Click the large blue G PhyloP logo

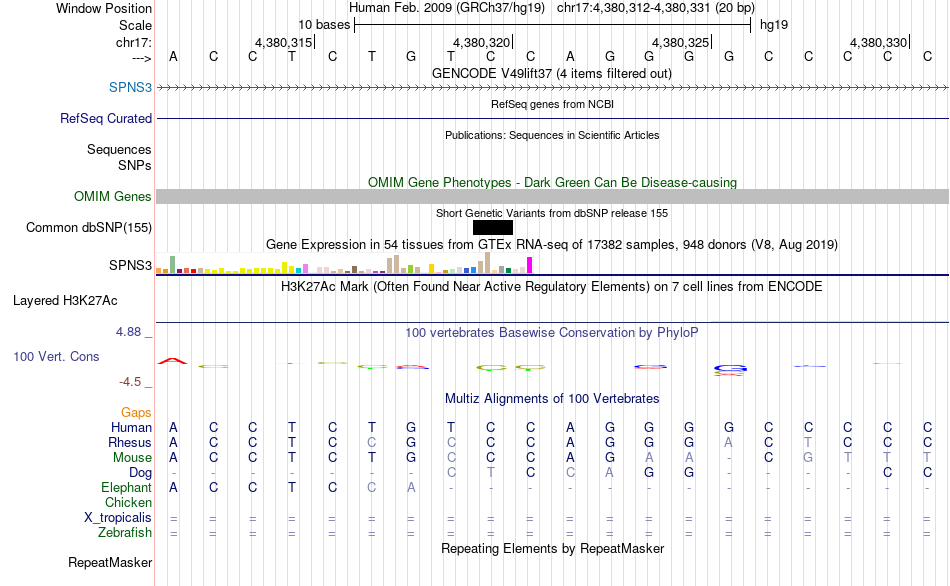729,368
